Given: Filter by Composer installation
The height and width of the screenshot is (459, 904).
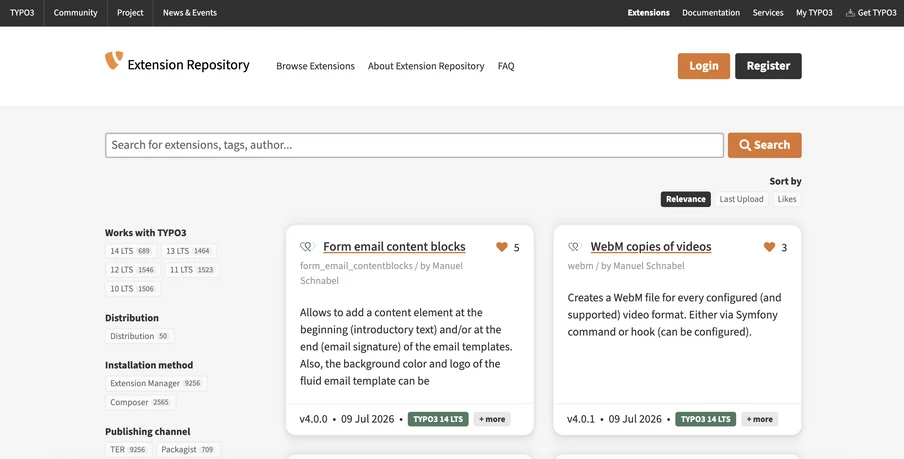Looking at the screenshot, I should pyautogui.click(x=140, y=402).
